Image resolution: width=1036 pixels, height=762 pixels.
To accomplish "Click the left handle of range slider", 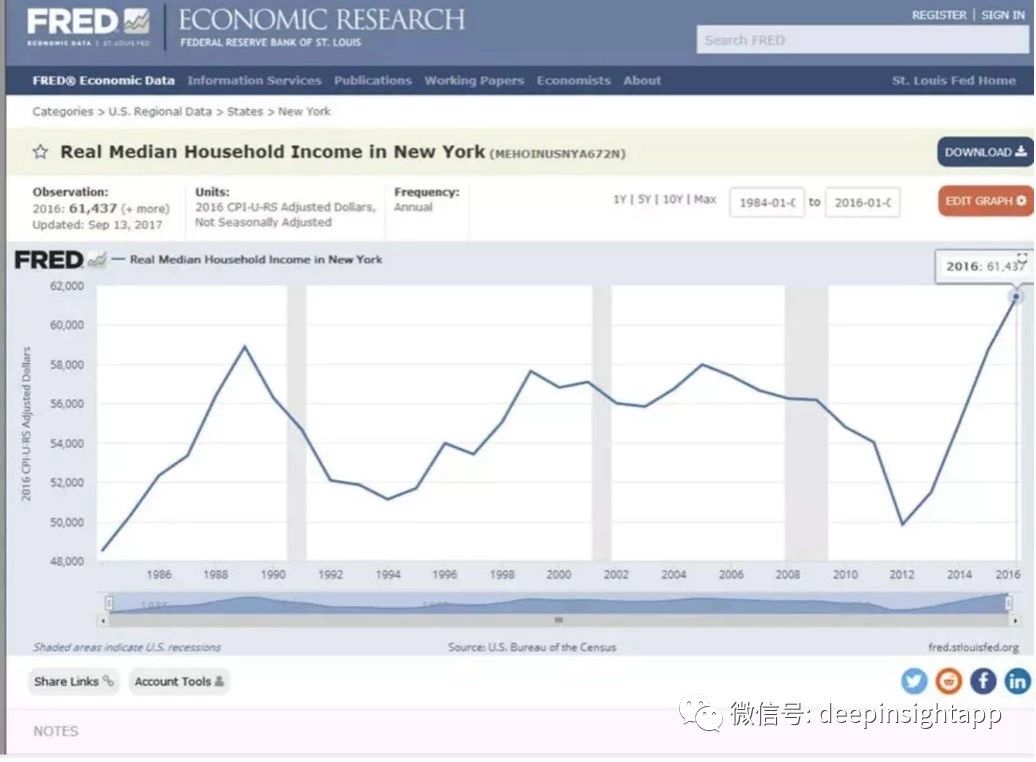I will 109,603.
